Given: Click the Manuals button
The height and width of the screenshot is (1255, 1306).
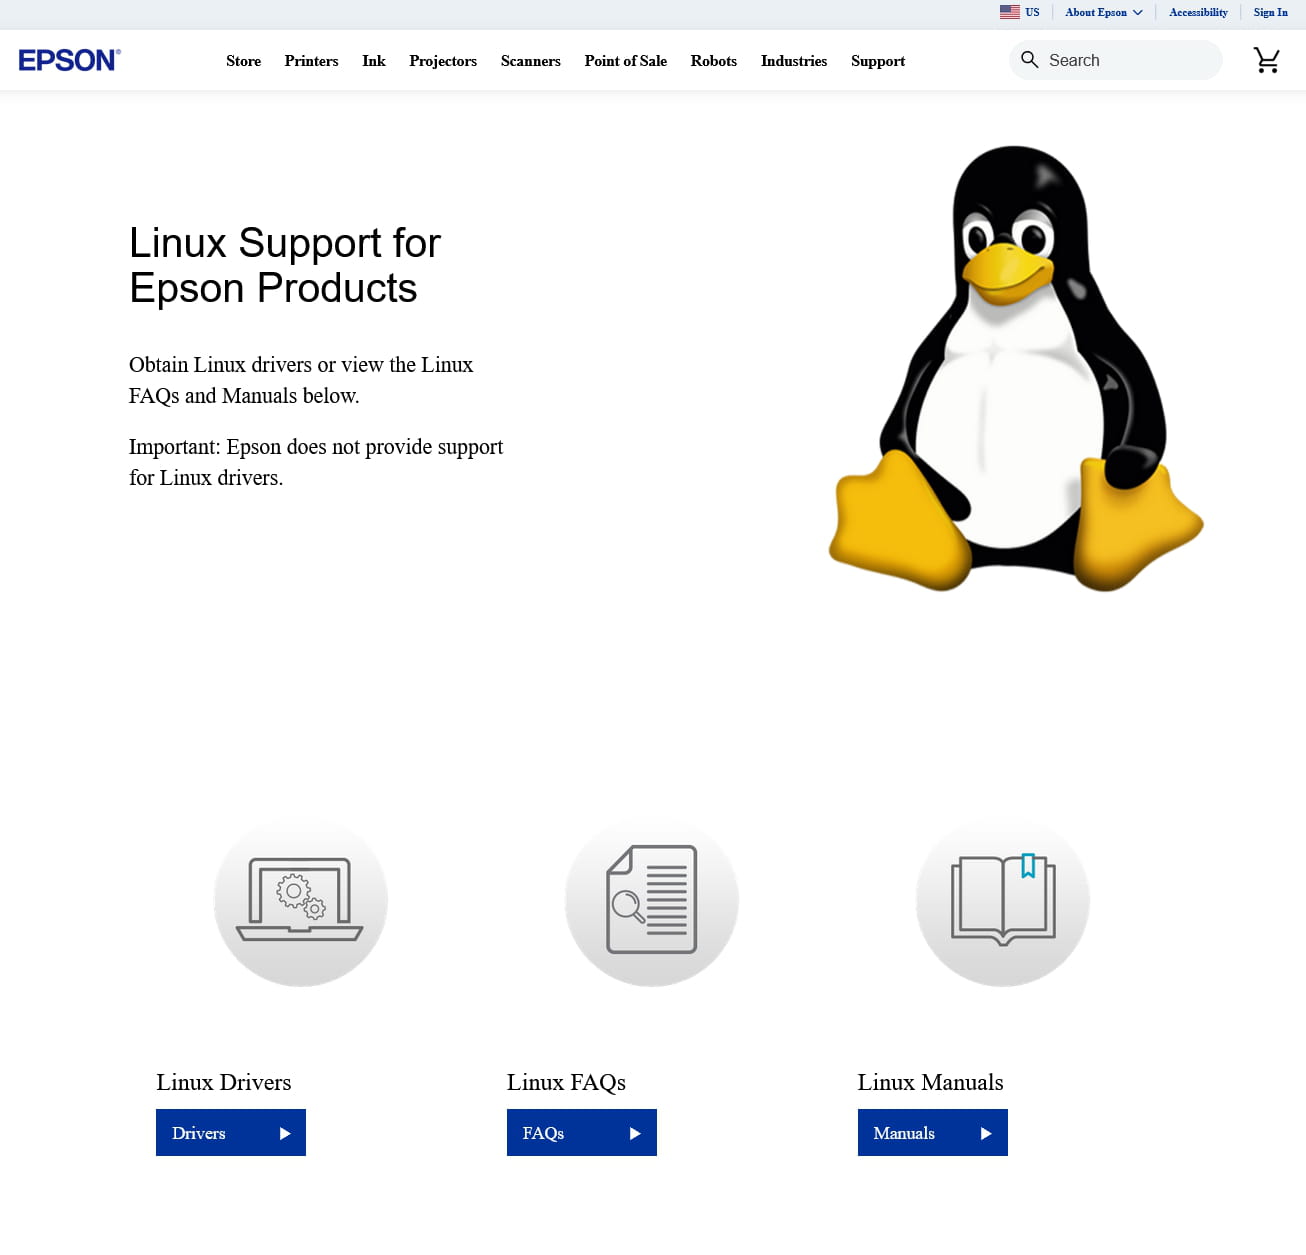Looking at the screenshot, I should click(x=933, y=1133).
